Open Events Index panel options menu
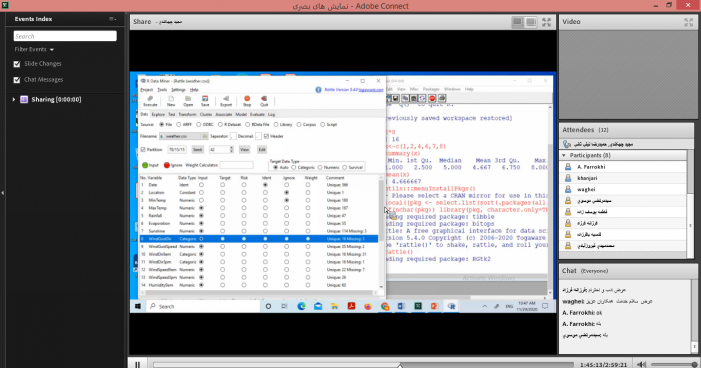This screenshot has height=368, width=701. 113,19
